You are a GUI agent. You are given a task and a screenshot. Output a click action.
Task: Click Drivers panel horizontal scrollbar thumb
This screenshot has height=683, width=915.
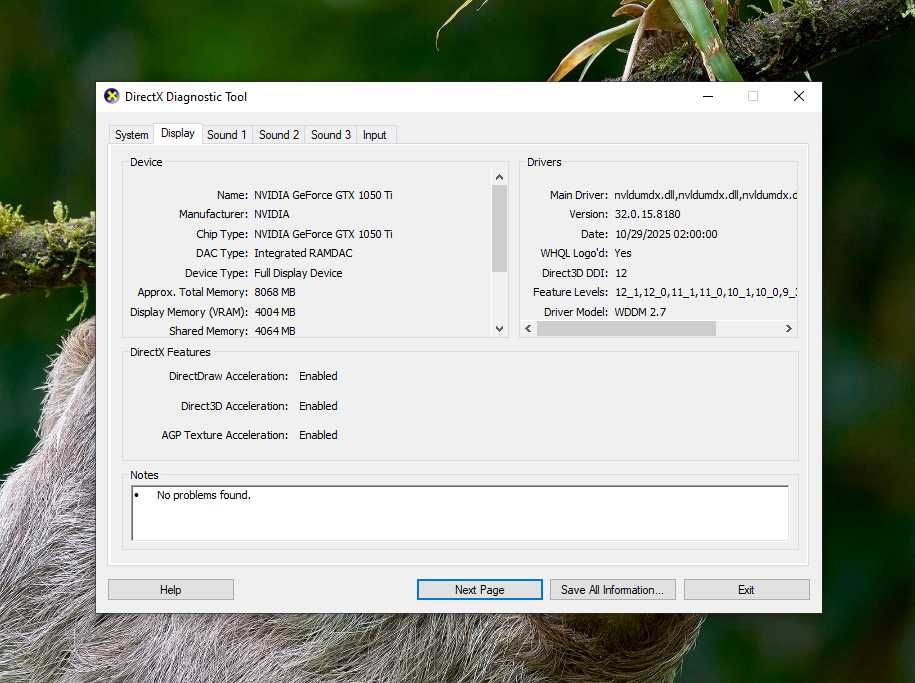coord(626,329)
